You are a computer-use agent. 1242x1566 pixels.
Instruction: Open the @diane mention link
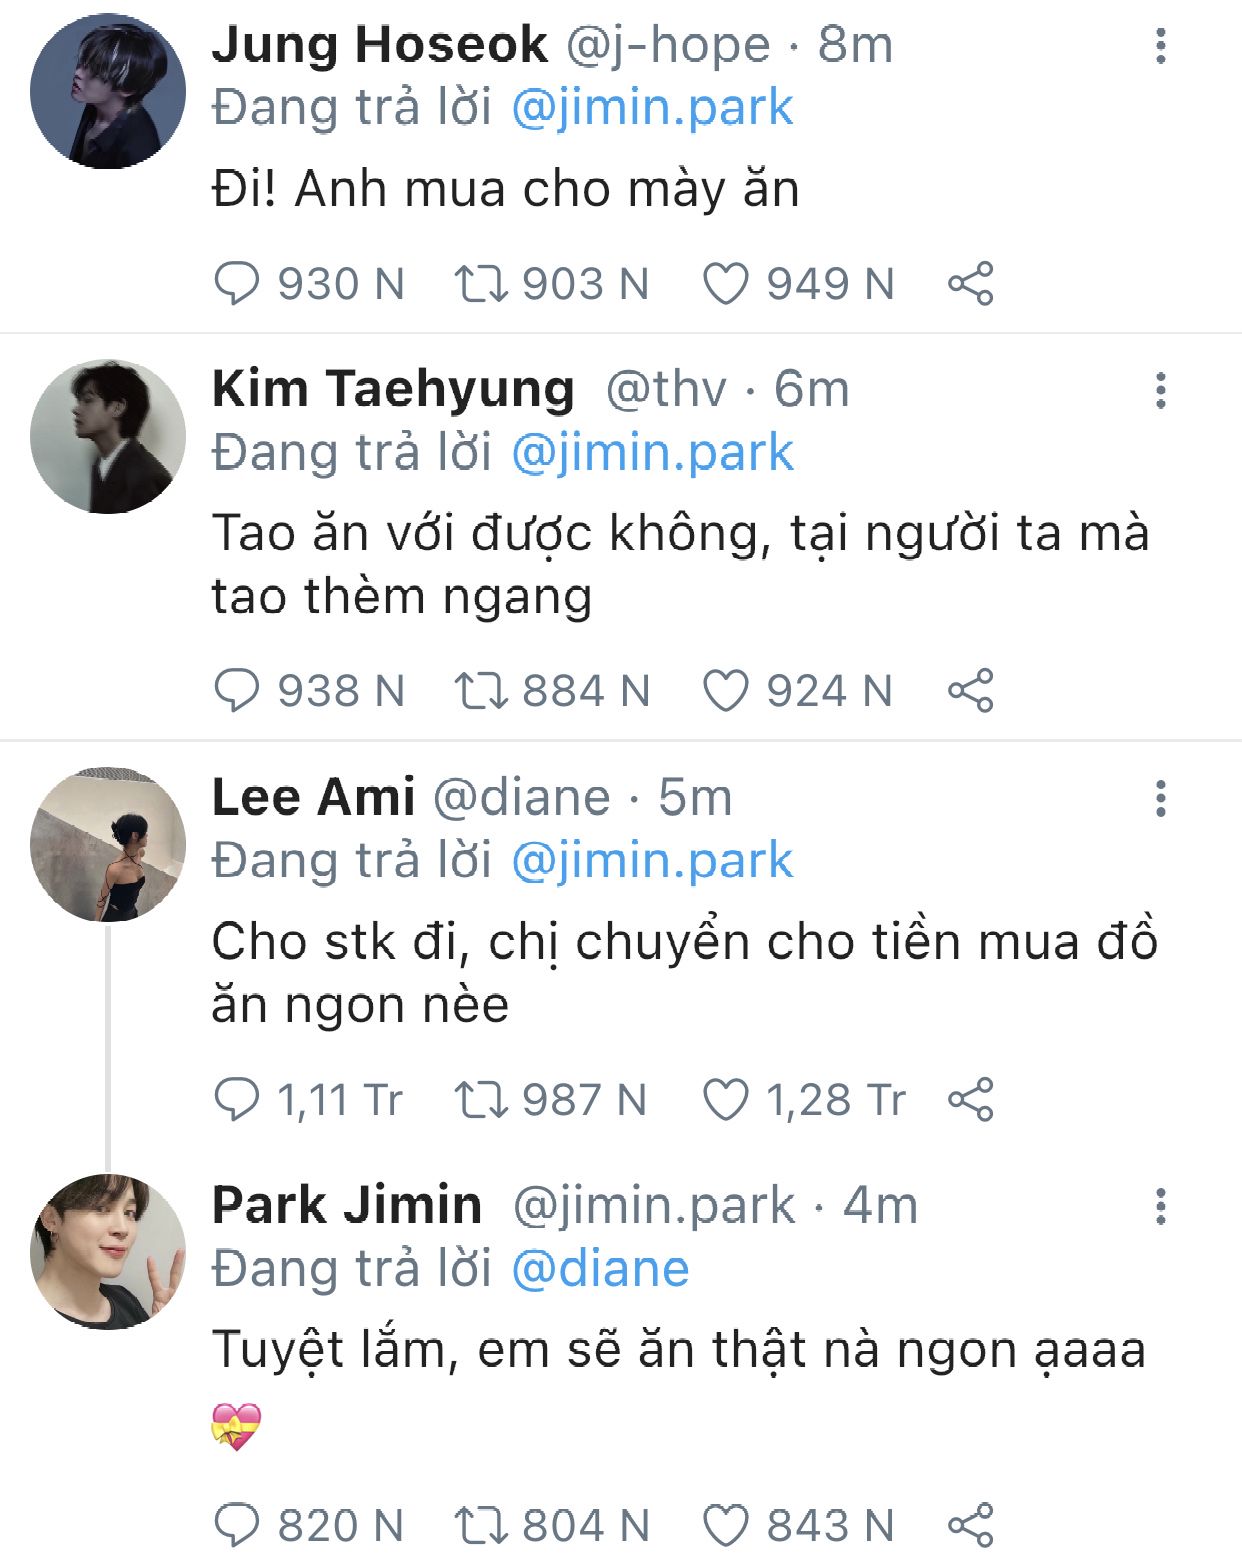click(600, 1269)
